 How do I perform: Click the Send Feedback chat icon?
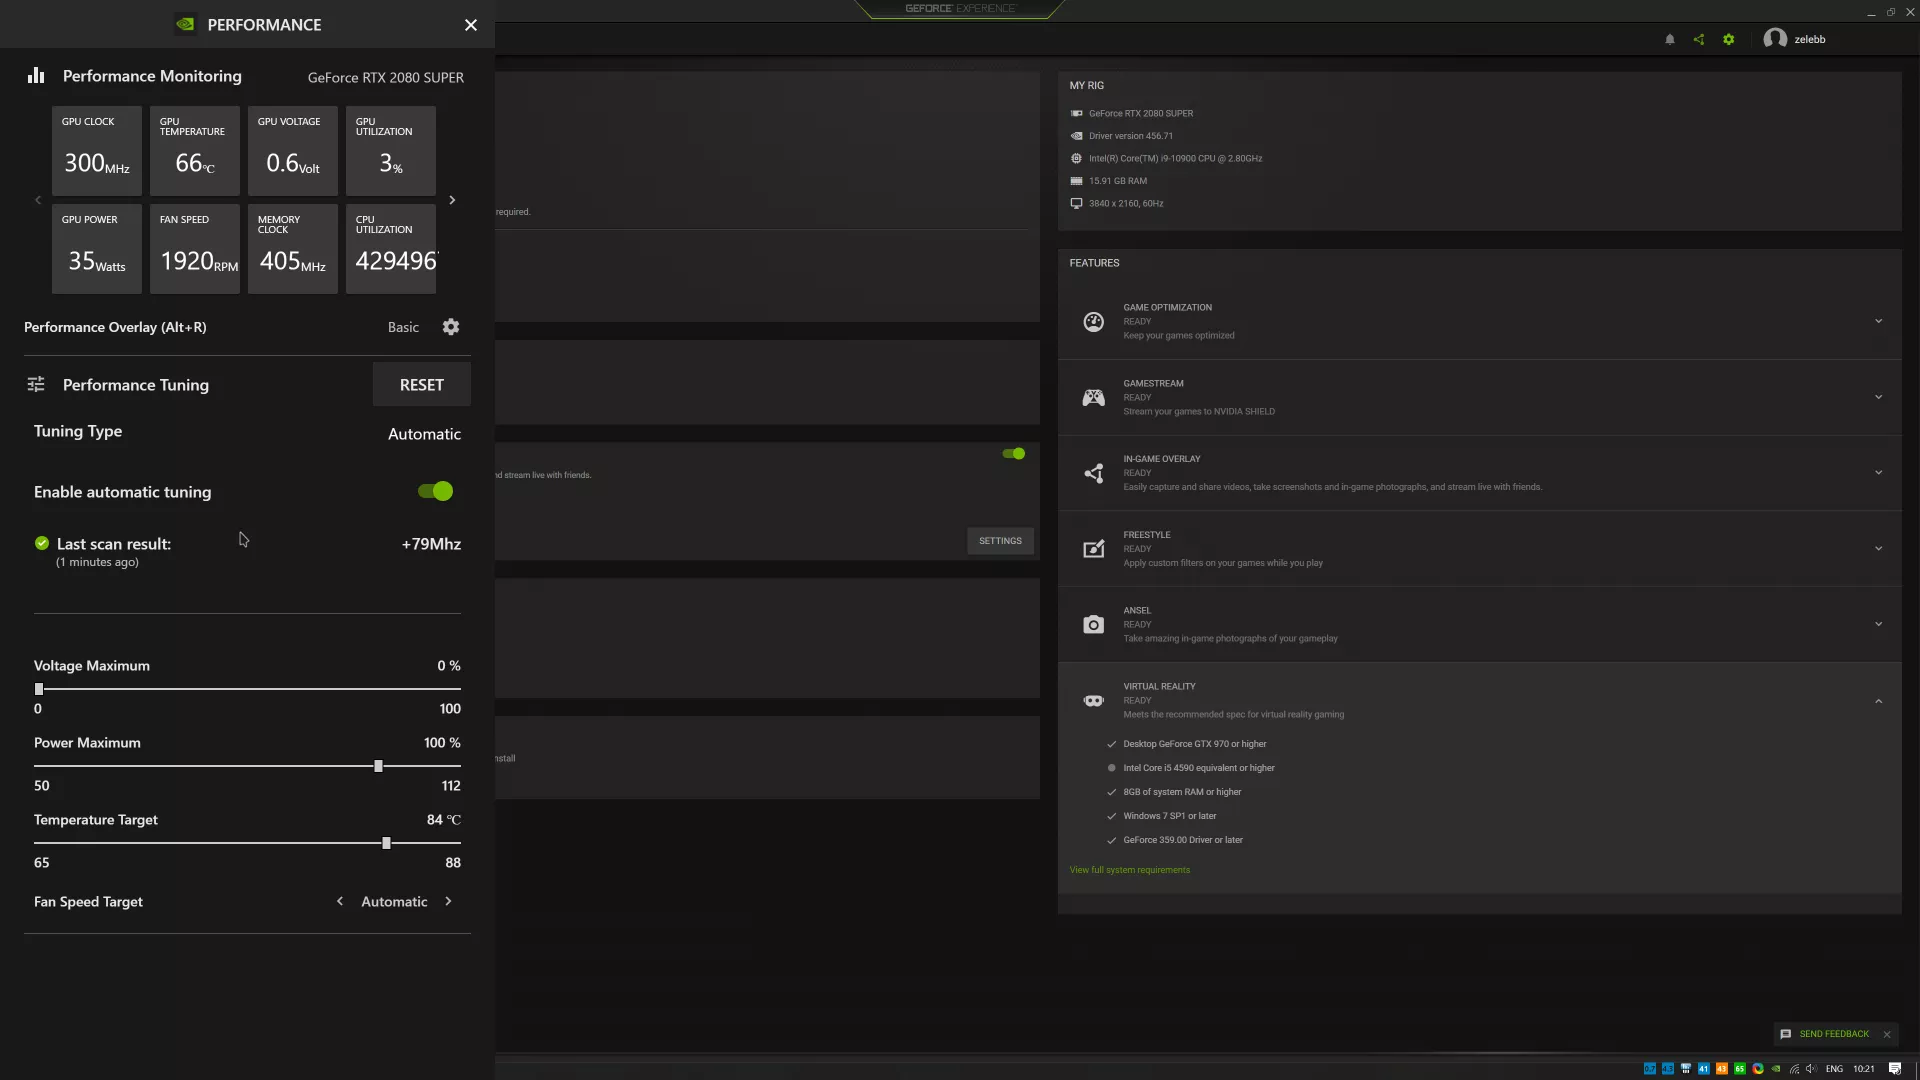click(1786, 1034)
